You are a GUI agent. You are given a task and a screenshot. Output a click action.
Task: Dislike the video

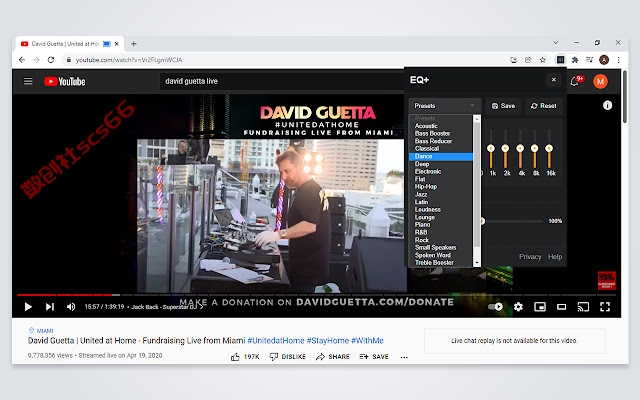[288, 357]
